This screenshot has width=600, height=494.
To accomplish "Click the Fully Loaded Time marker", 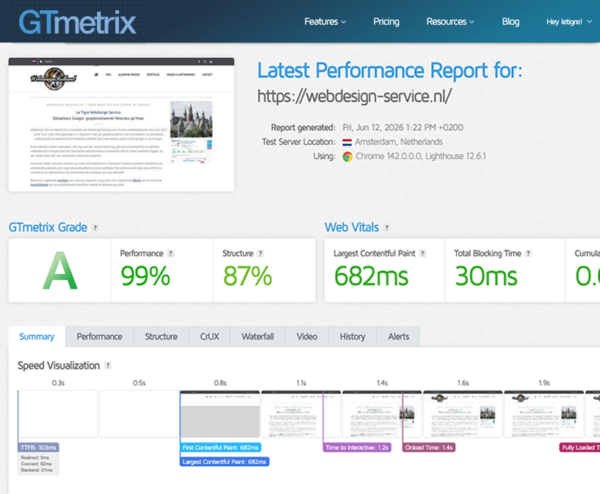I will click(579, 447).
